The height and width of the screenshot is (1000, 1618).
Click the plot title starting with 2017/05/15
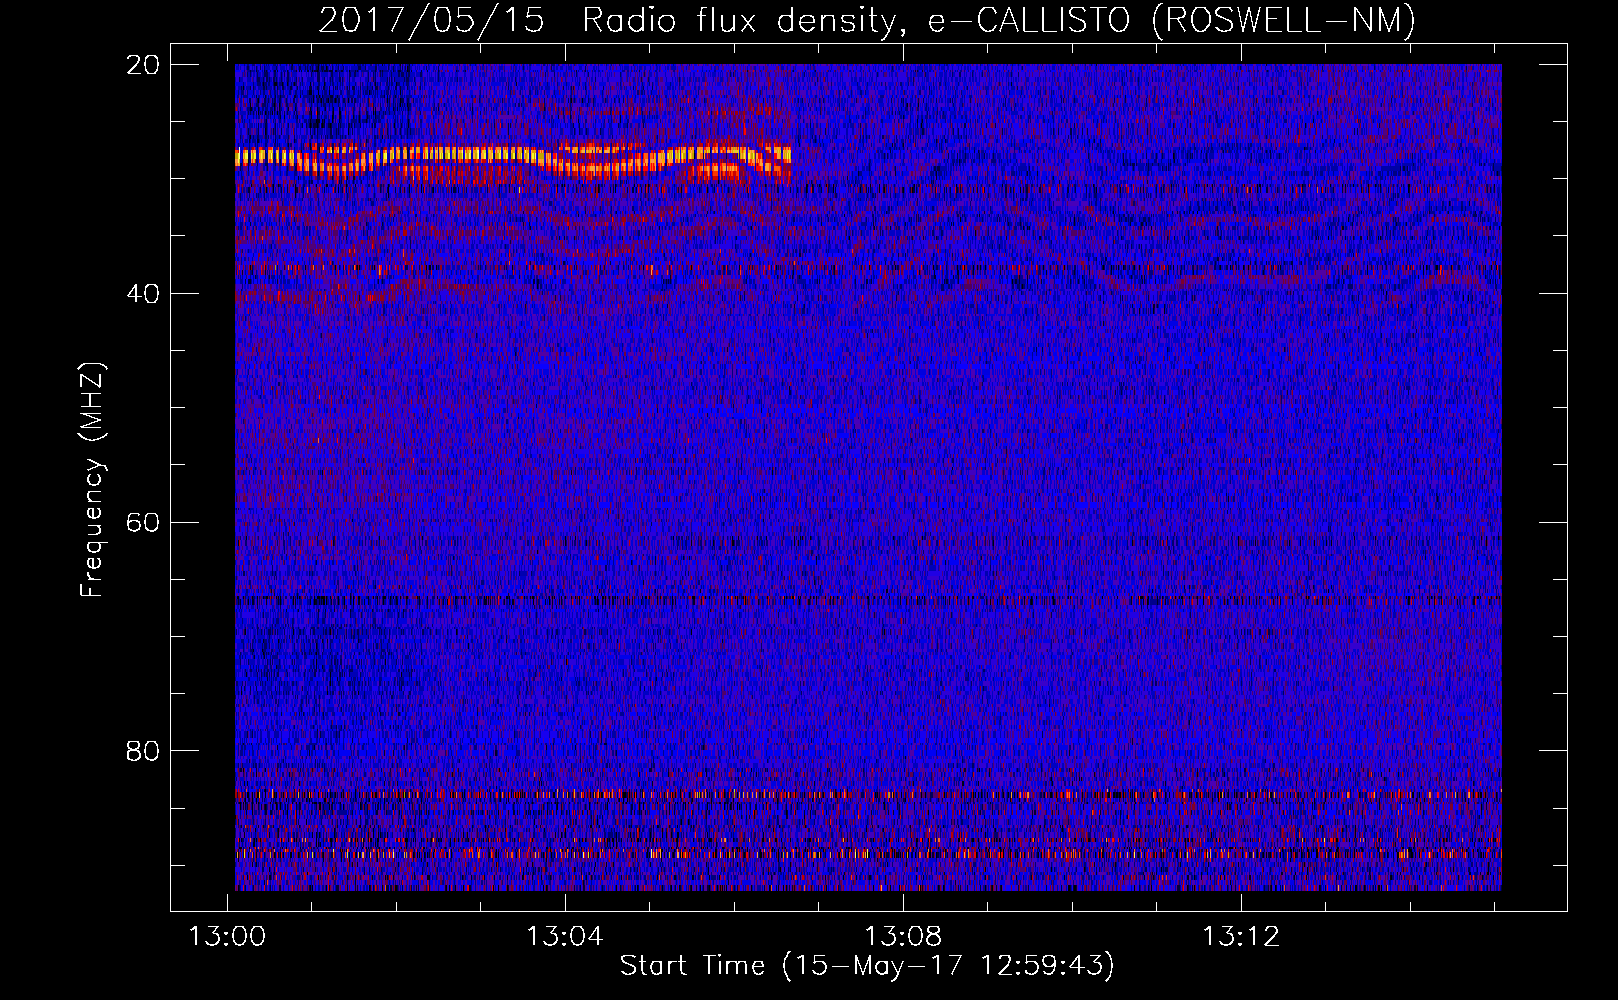tap(867, 20)
